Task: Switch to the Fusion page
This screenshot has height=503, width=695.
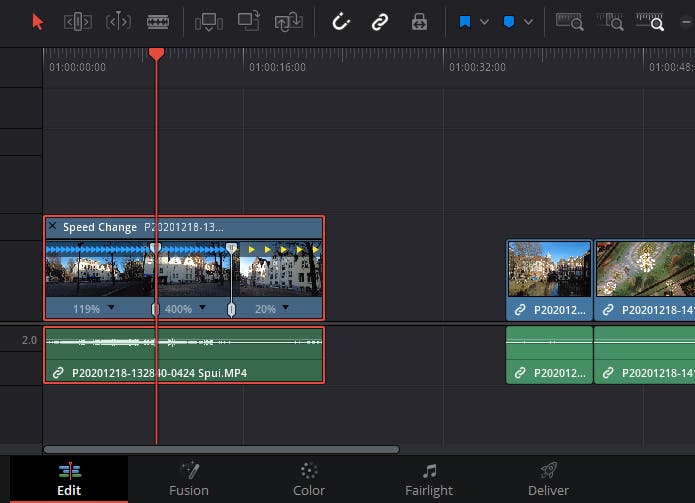Action: [x=189, y=479]
